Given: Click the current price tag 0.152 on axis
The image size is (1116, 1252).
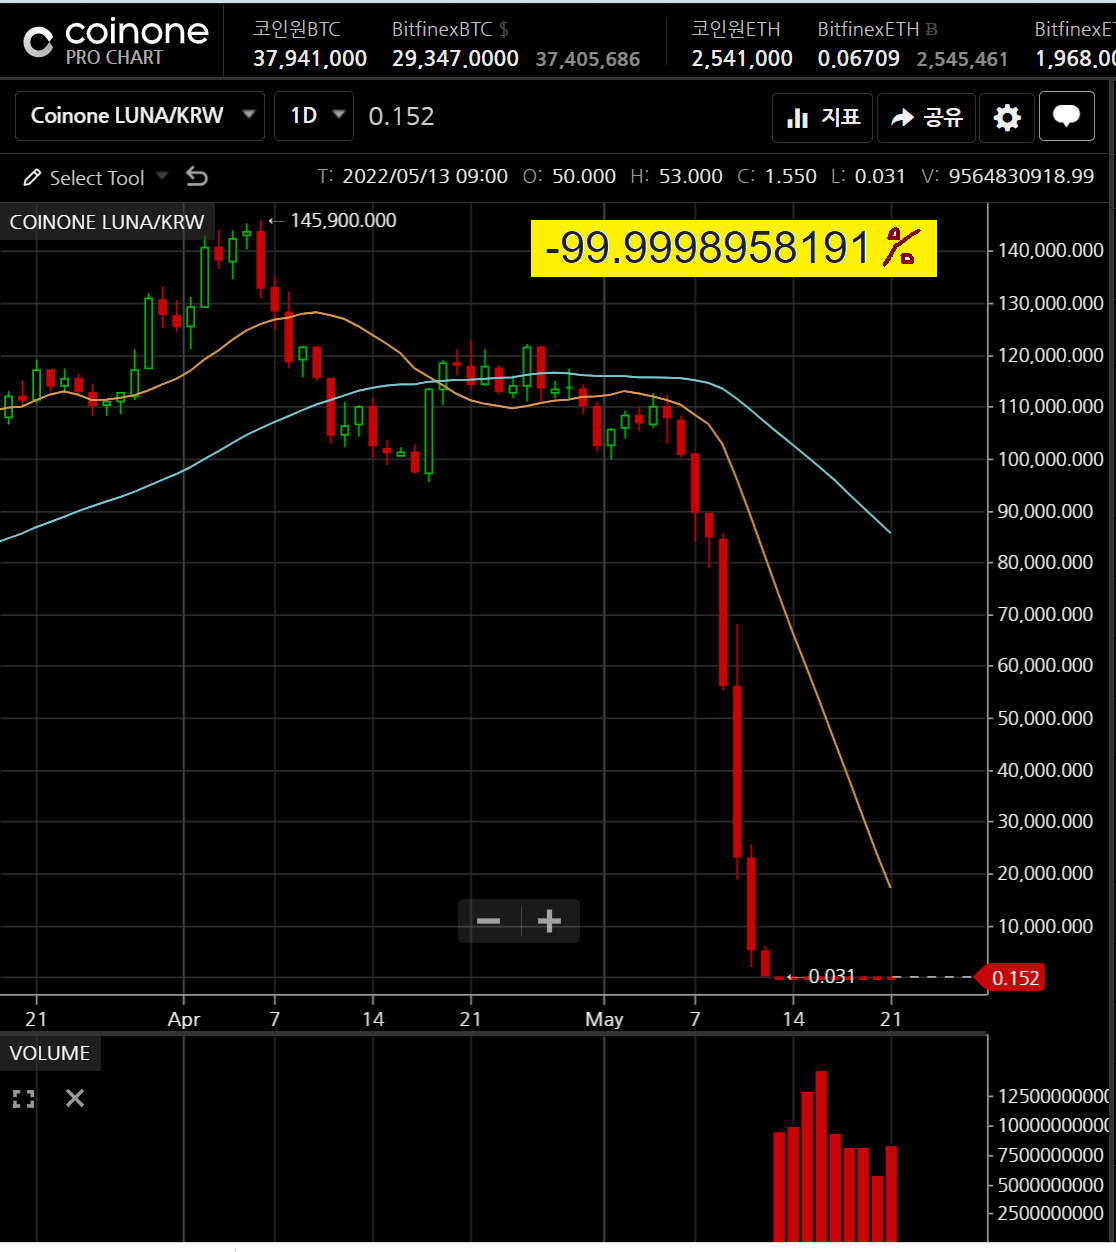Looking at the screenshot, I should (1011, 978).
